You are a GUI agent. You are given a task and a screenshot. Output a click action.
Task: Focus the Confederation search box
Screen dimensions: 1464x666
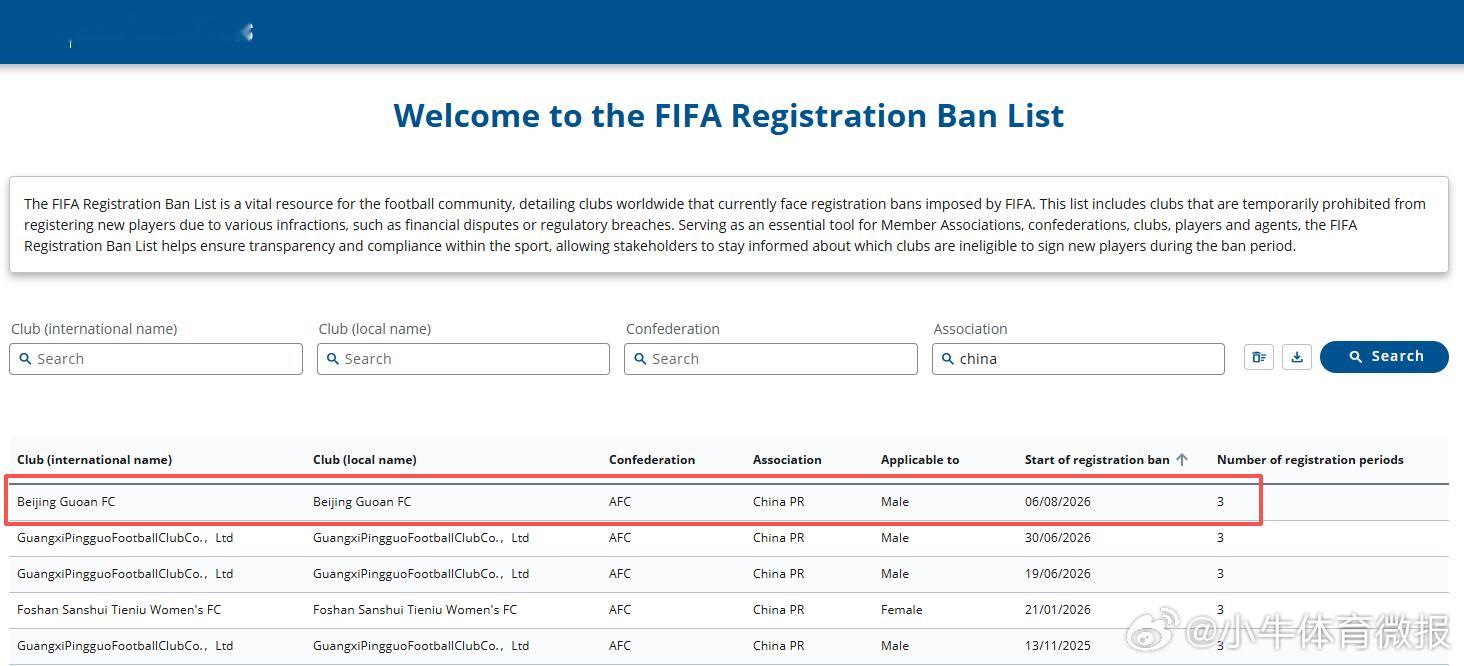coord(770,359)
